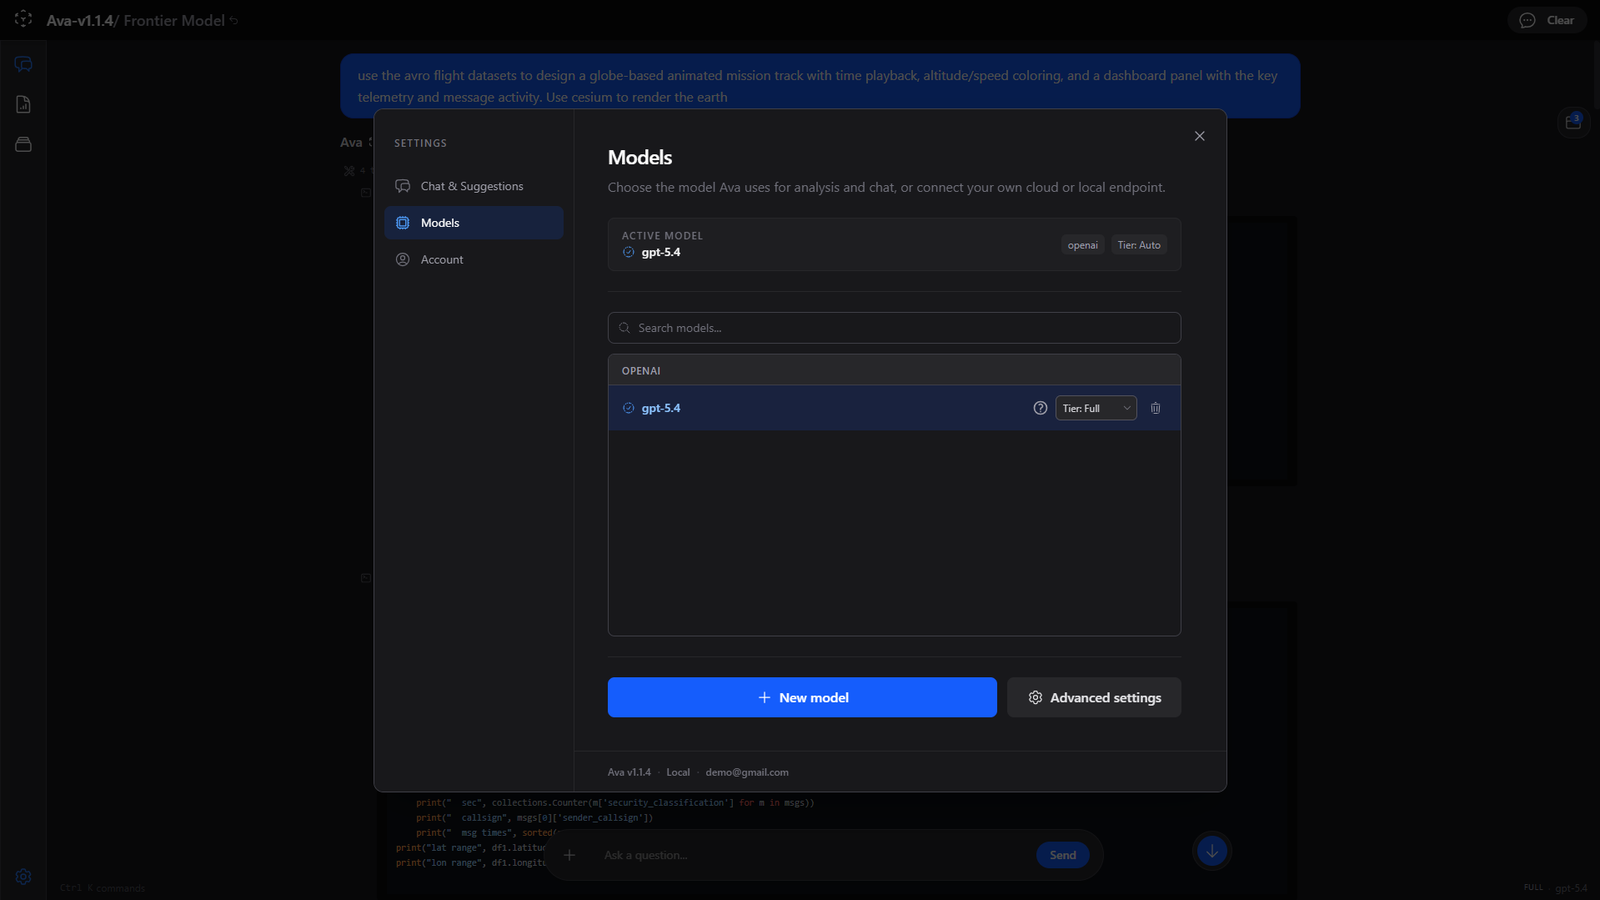
Task: Click the Ctrl K commands hint at bottom left
Action: click(102, 888)
